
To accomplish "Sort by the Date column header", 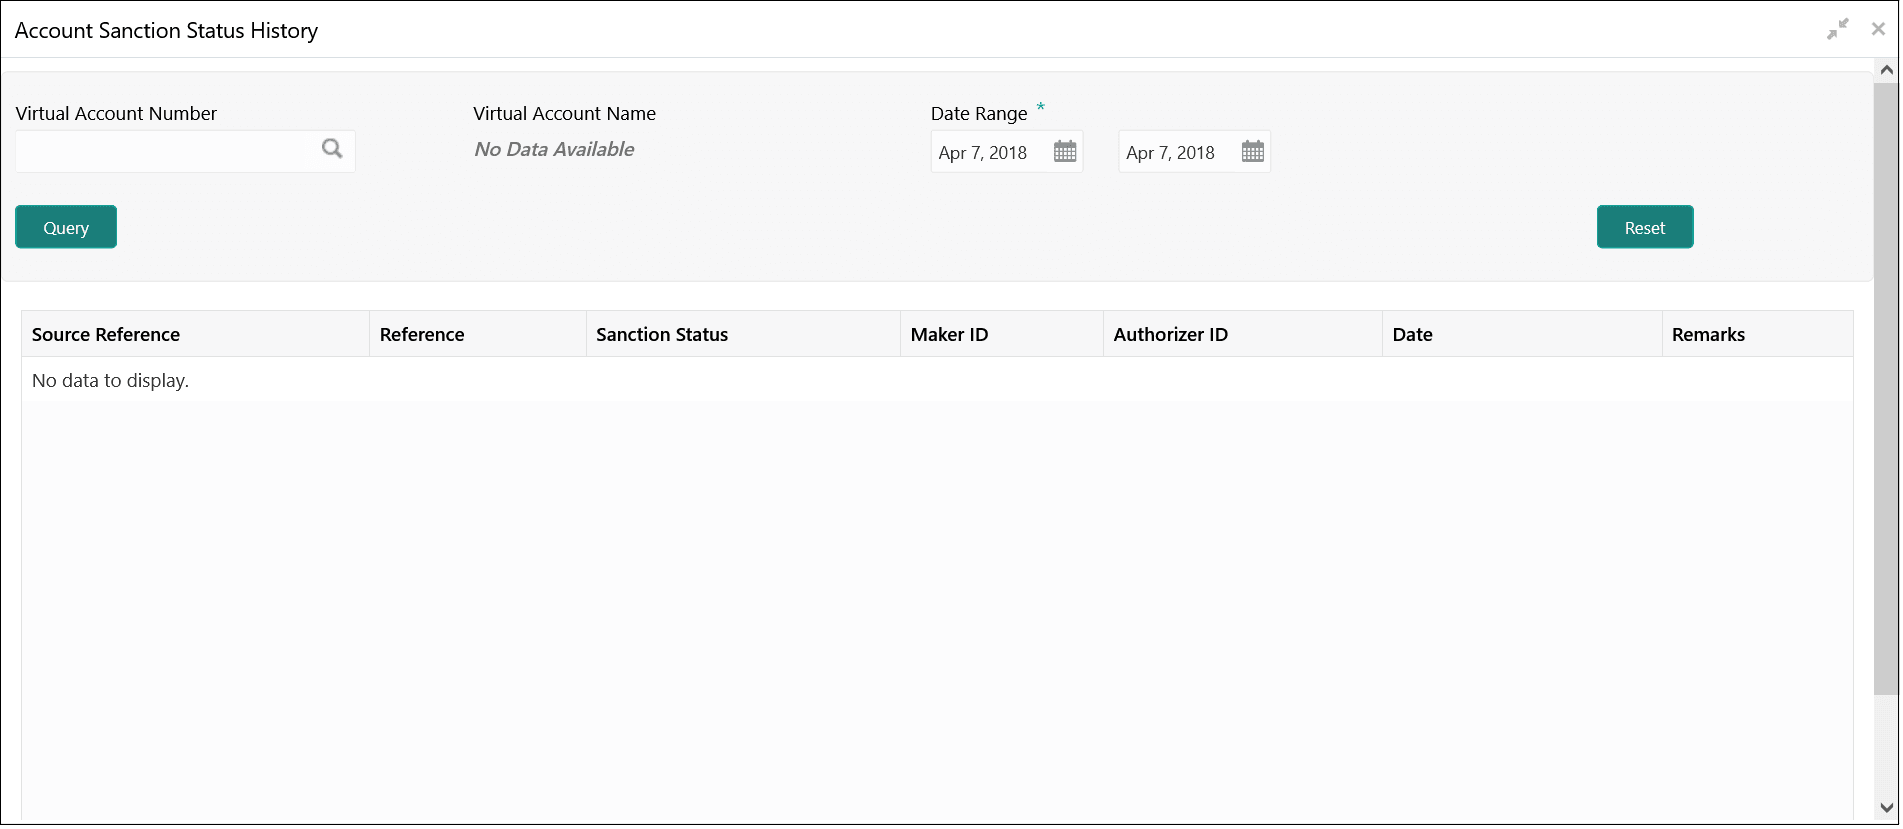I will 1412,335.
